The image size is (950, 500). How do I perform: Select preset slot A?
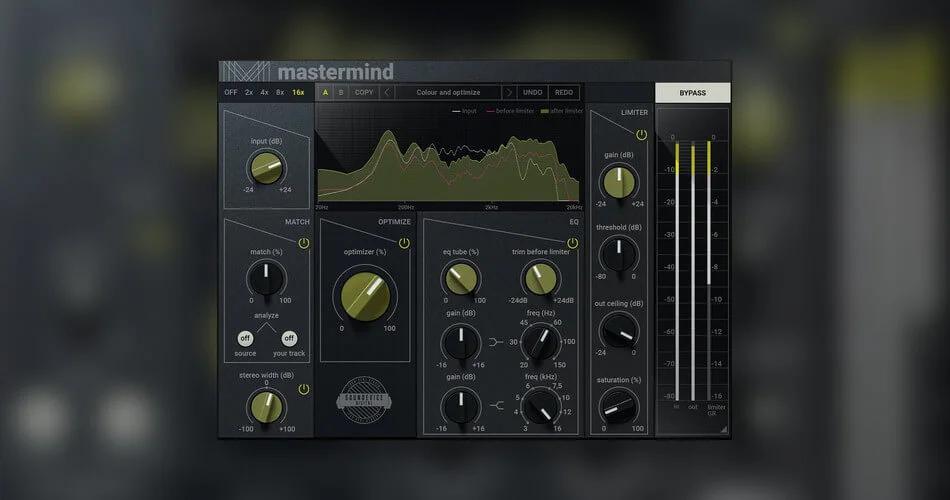[325, 92]
